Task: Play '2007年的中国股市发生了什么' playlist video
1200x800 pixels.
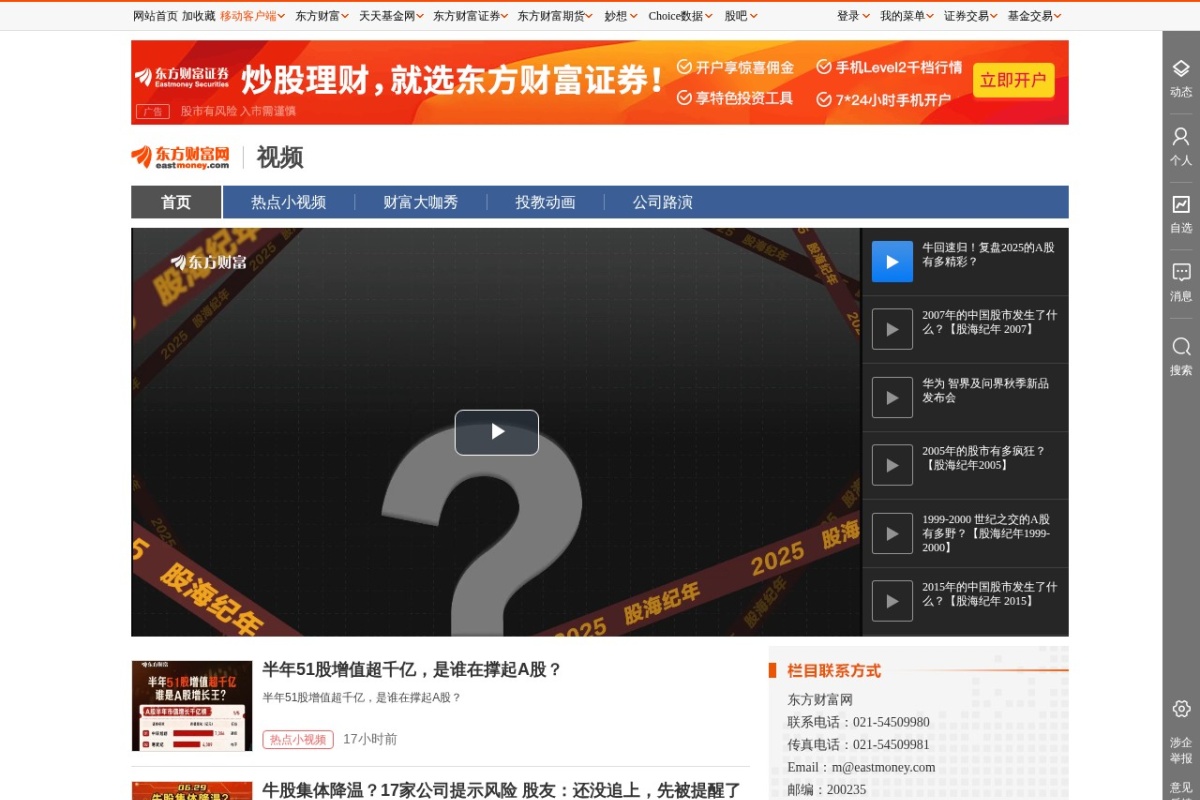Action: [x=892, y=329]
